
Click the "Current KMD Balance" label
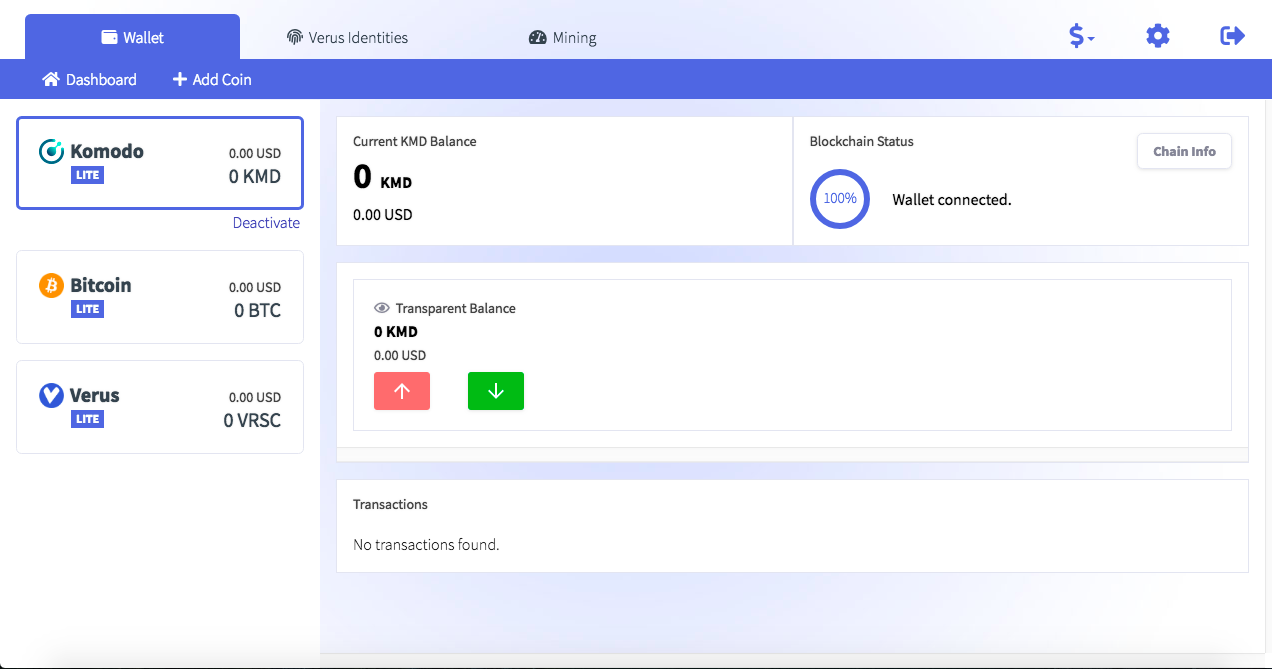[x=415, y=141]
